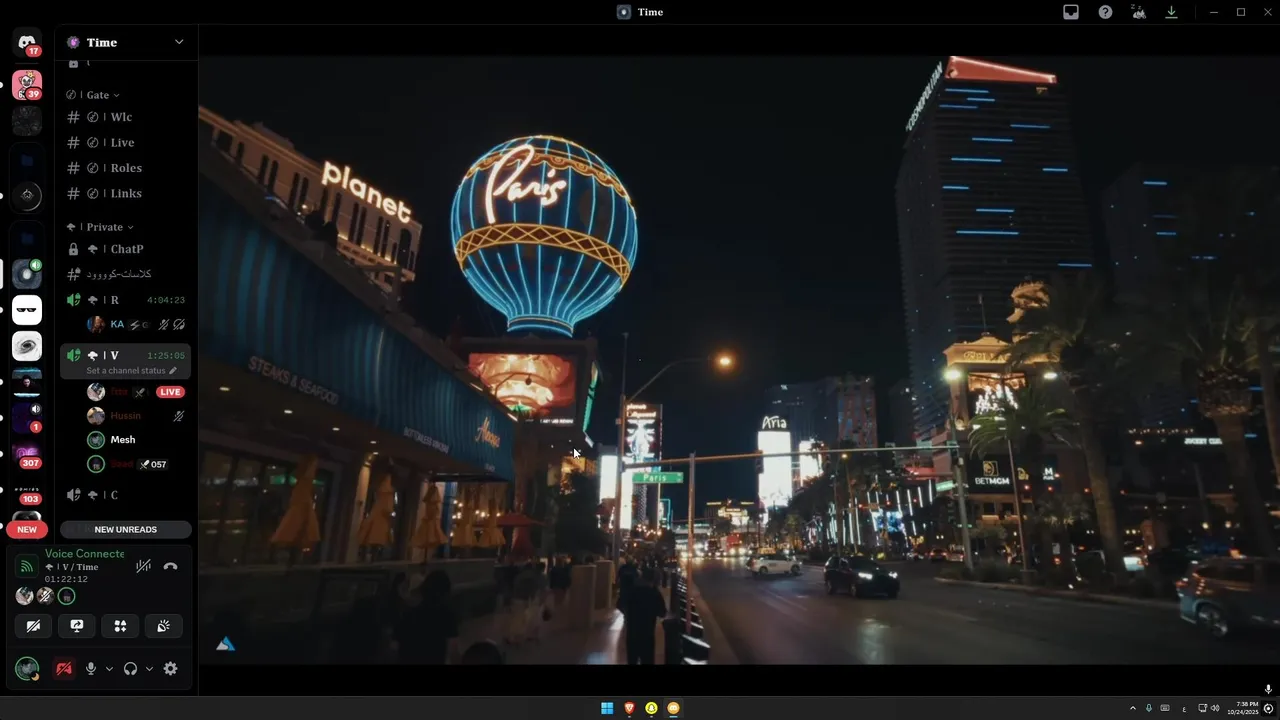Open the Help icon in title bar
Viewport: 1280px width, 720px height.
pos(1105,12)
